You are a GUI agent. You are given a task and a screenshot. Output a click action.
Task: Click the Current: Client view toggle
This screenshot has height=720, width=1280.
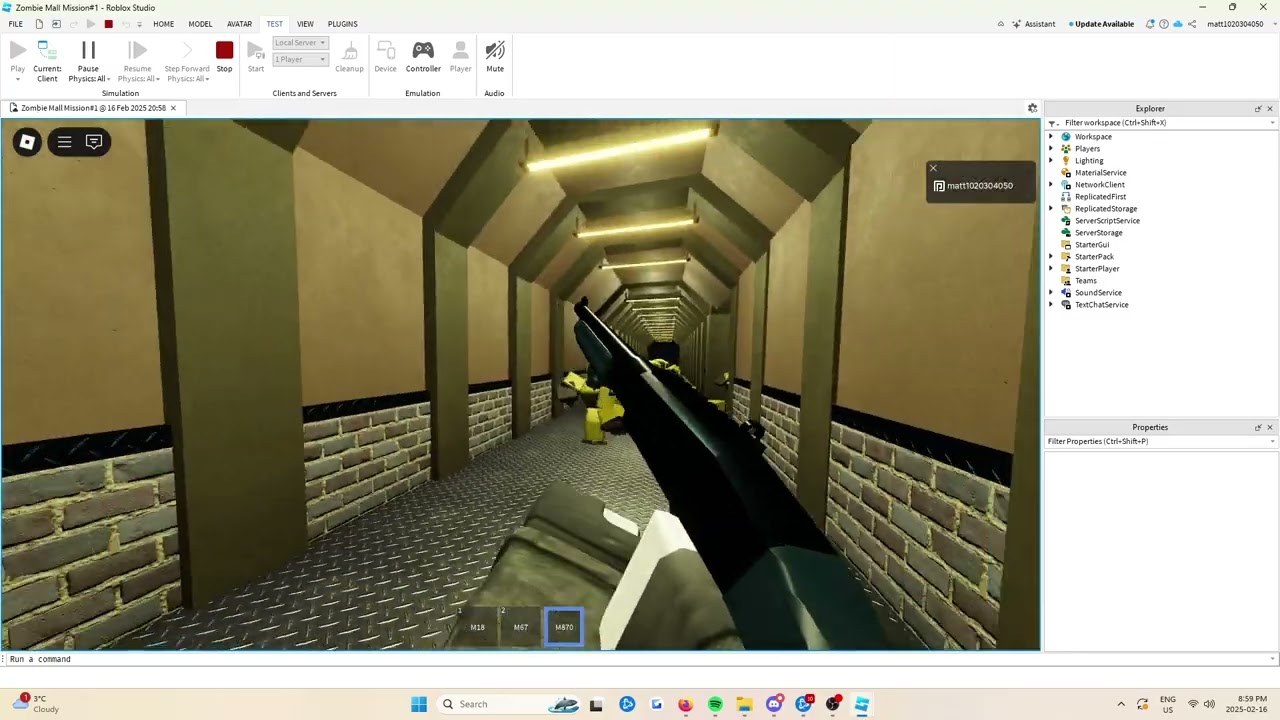point(47,61)
